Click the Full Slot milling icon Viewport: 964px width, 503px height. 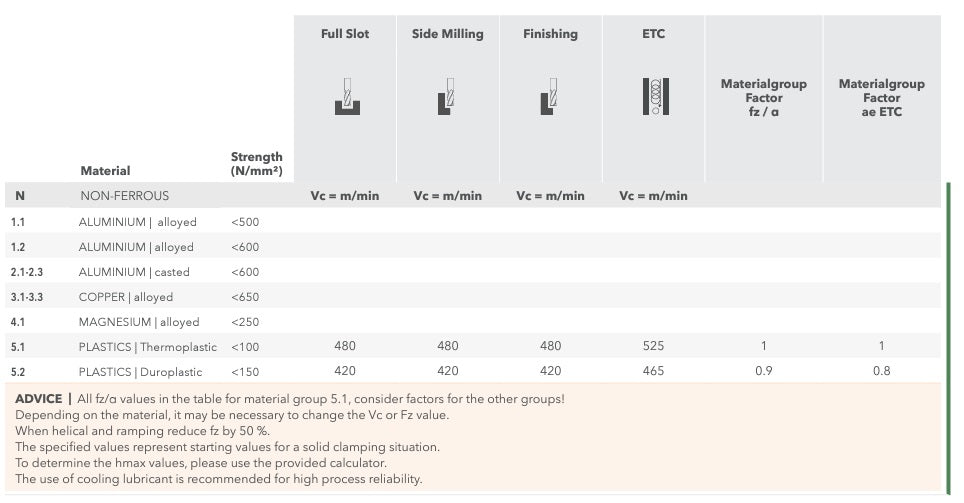pyautogui.click(x=347, y=97)
